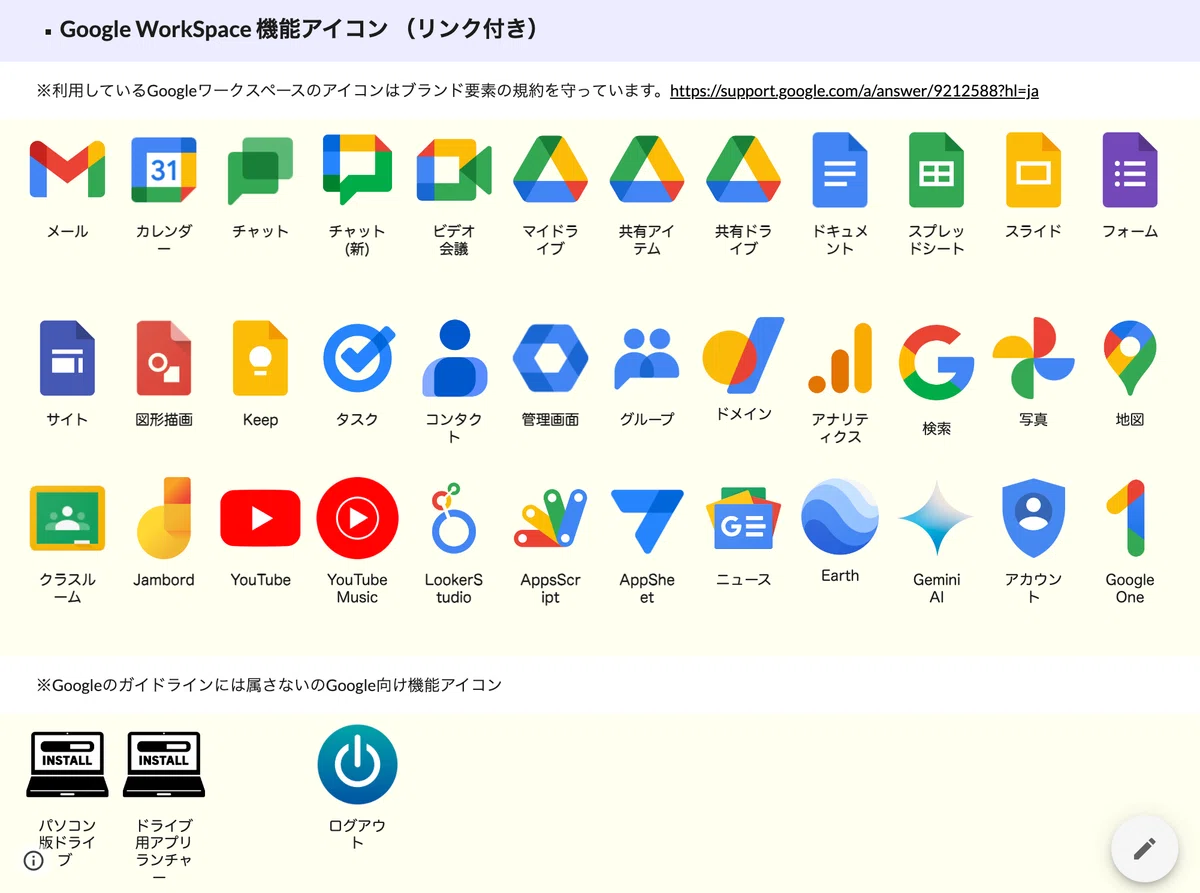
Task: Open the スプレッドシート Sheets icon
Action: tap(936, 170)
